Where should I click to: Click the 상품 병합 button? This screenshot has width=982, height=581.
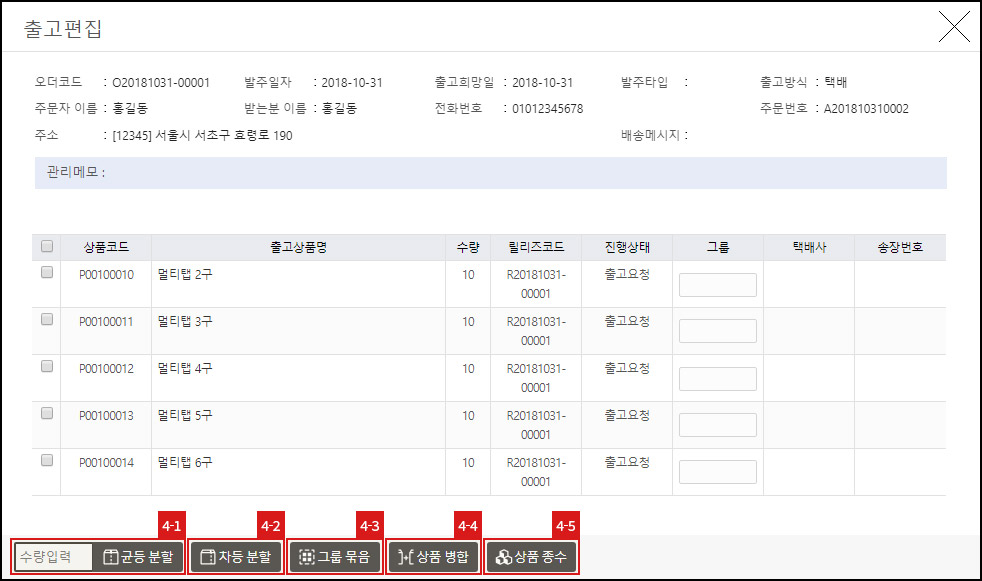[x=433, y=557]
